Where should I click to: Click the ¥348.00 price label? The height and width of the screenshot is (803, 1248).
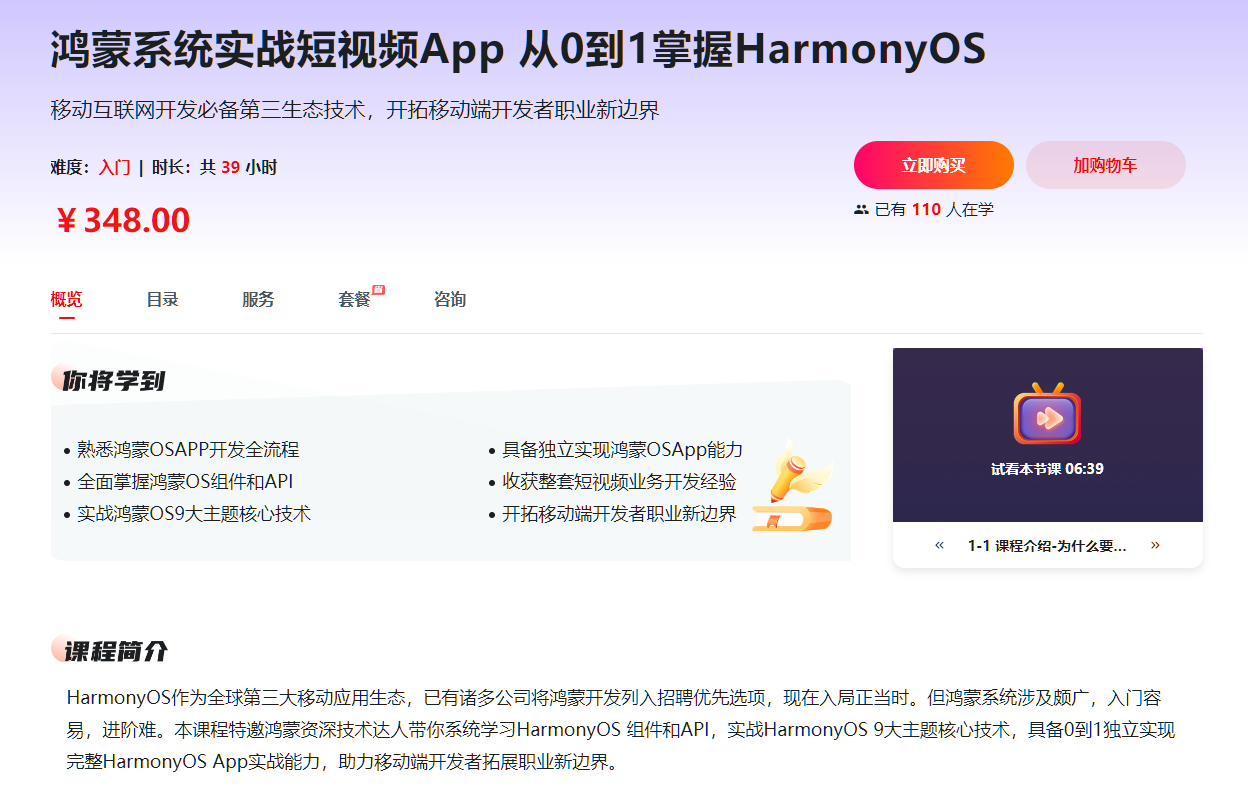[x=122, y=220]
